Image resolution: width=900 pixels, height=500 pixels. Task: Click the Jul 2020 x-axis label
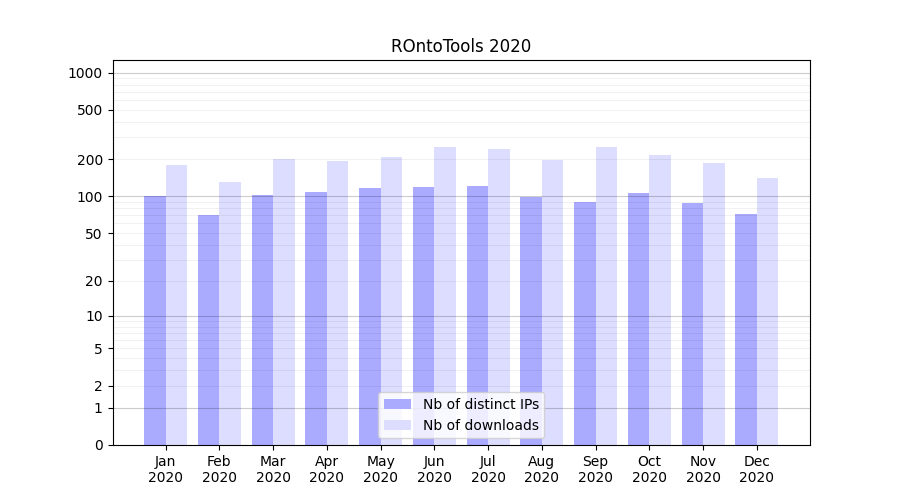(x=488, y=469)
